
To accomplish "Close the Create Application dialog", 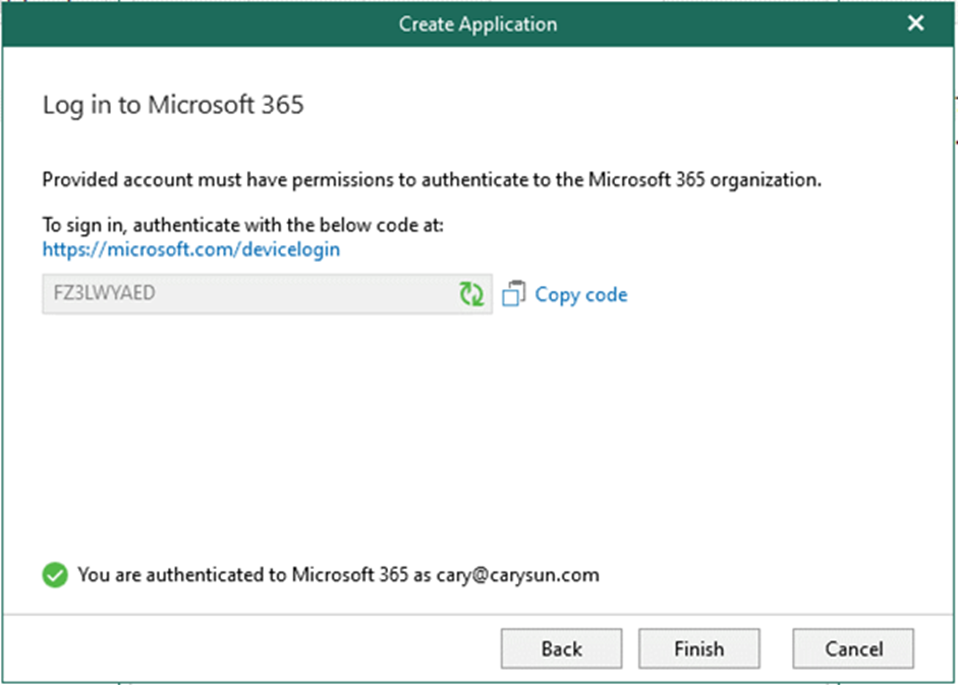I will tap(915, 23).
